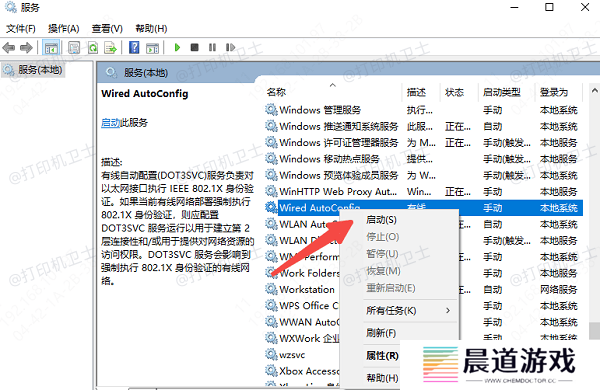Click the Pause service toolbar icon

pos(212,47)
